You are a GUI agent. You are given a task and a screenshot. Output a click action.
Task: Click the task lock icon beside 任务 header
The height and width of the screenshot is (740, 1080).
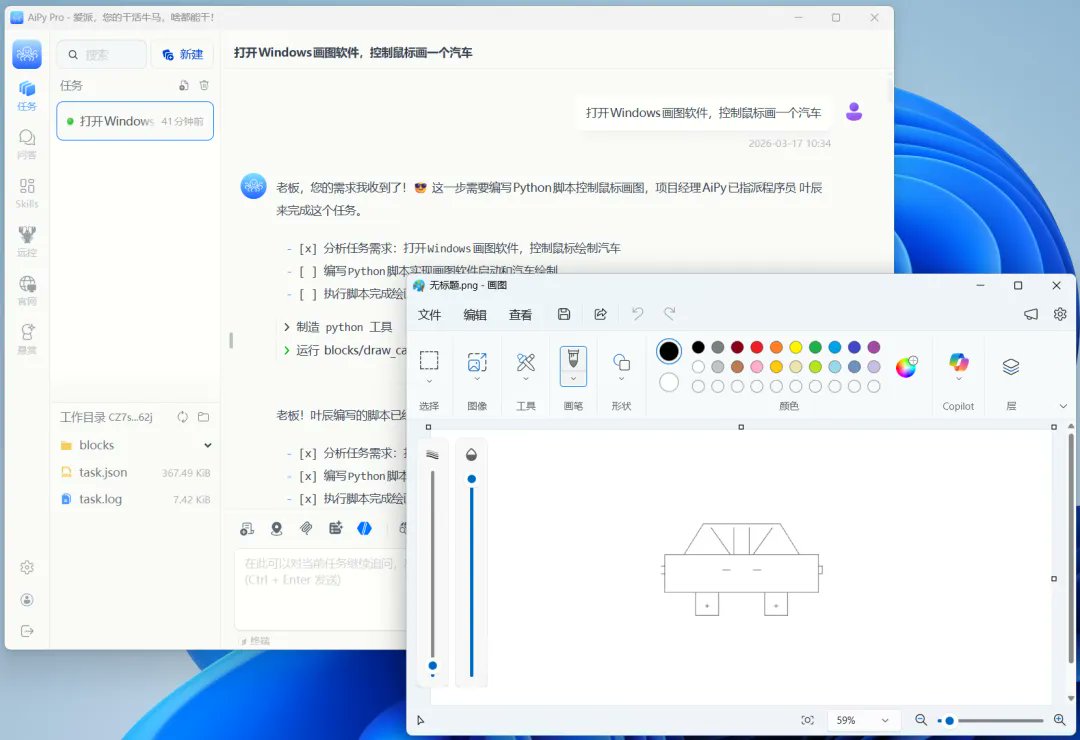[184, 85]
